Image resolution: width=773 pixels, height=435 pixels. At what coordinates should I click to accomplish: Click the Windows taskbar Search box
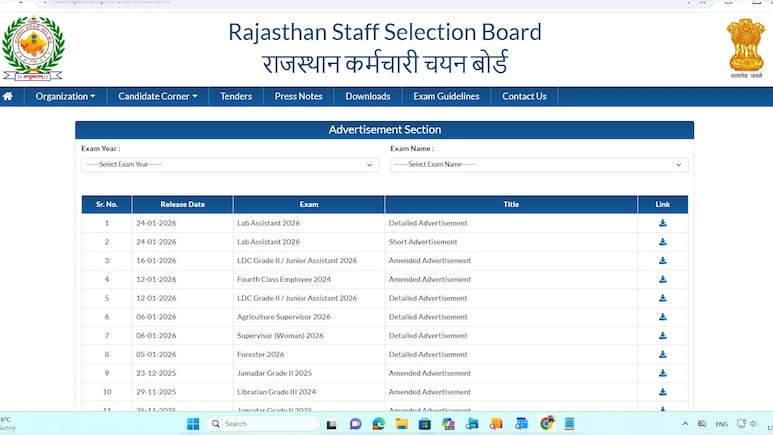click(263, 424)
